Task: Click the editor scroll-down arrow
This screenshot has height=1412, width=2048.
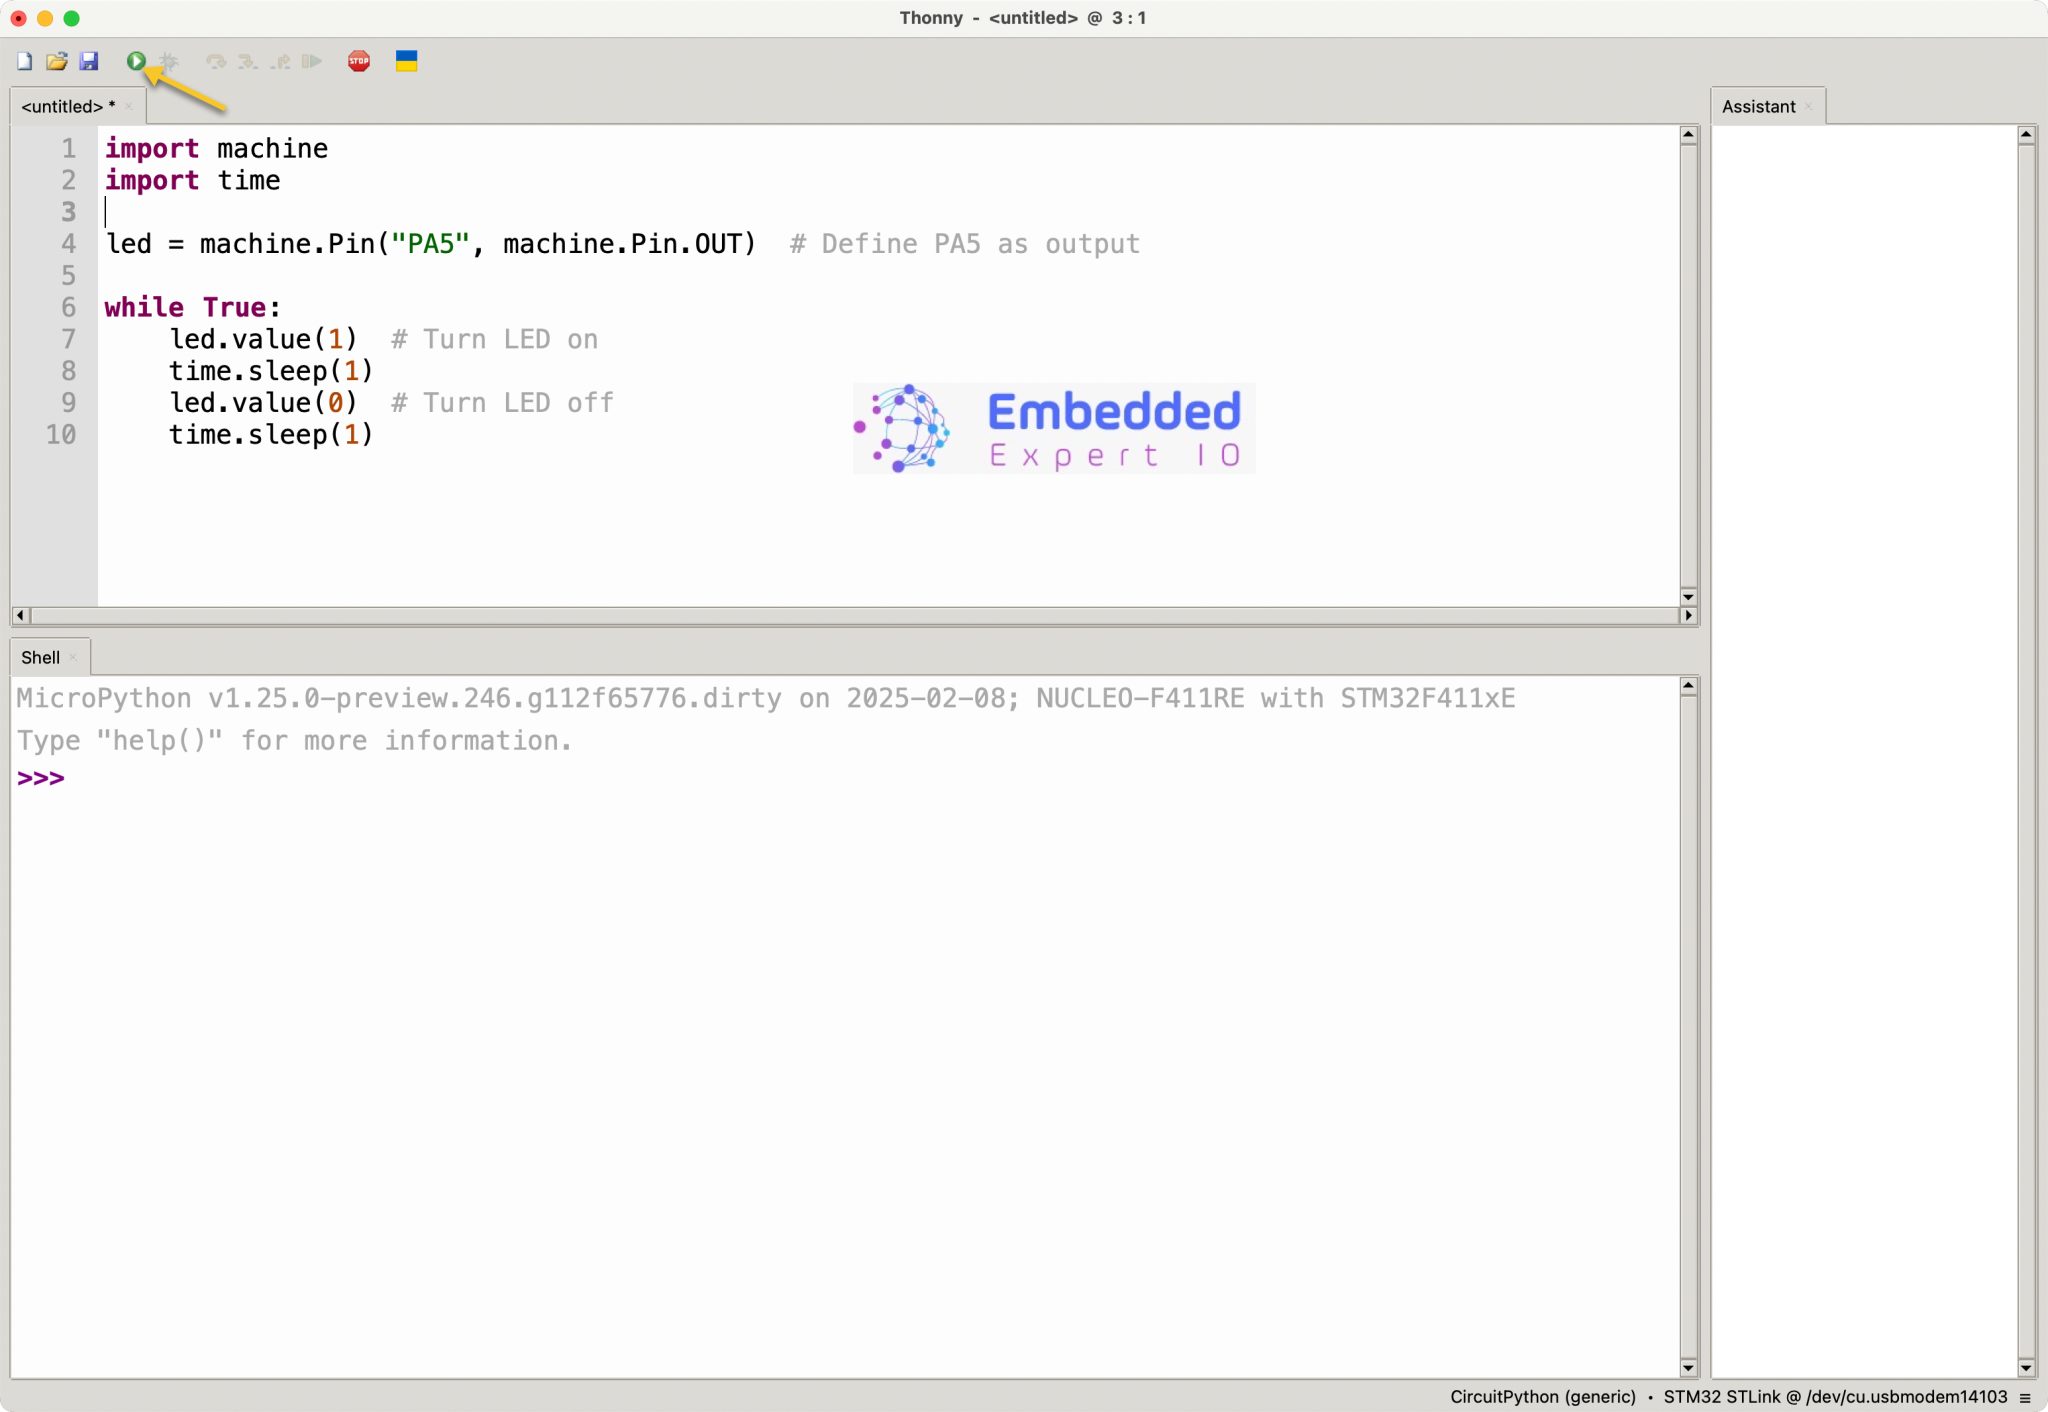Action: [x=1688, y=597]
